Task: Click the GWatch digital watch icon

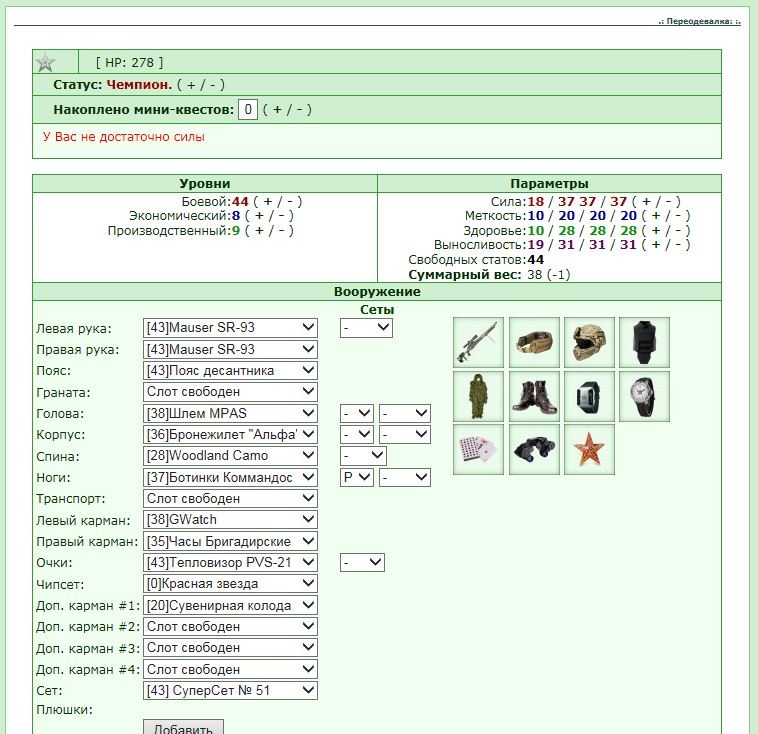Action: 589,396
